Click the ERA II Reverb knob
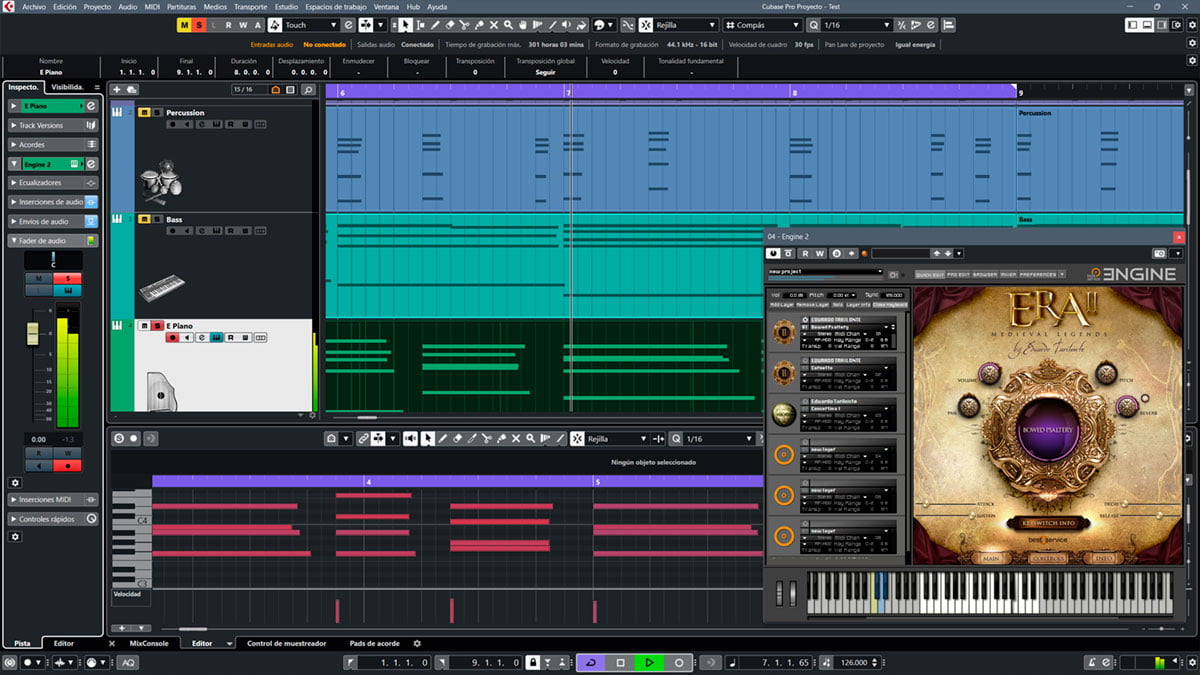 pyautogui.click(x=1127, y=406)
